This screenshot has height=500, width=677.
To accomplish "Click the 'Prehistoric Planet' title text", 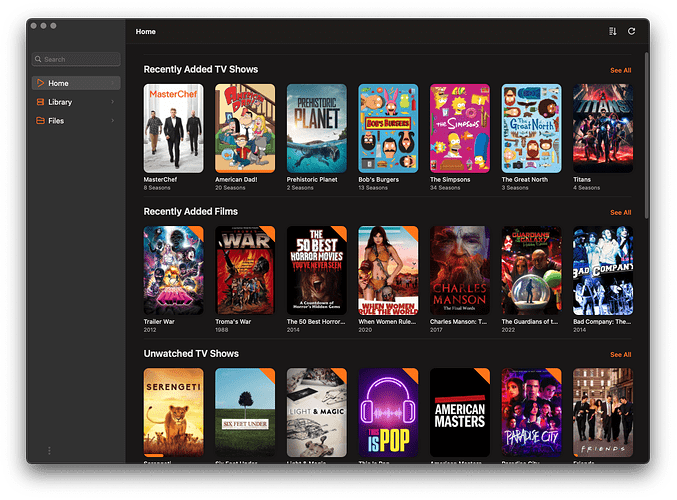I will (312, 180).
